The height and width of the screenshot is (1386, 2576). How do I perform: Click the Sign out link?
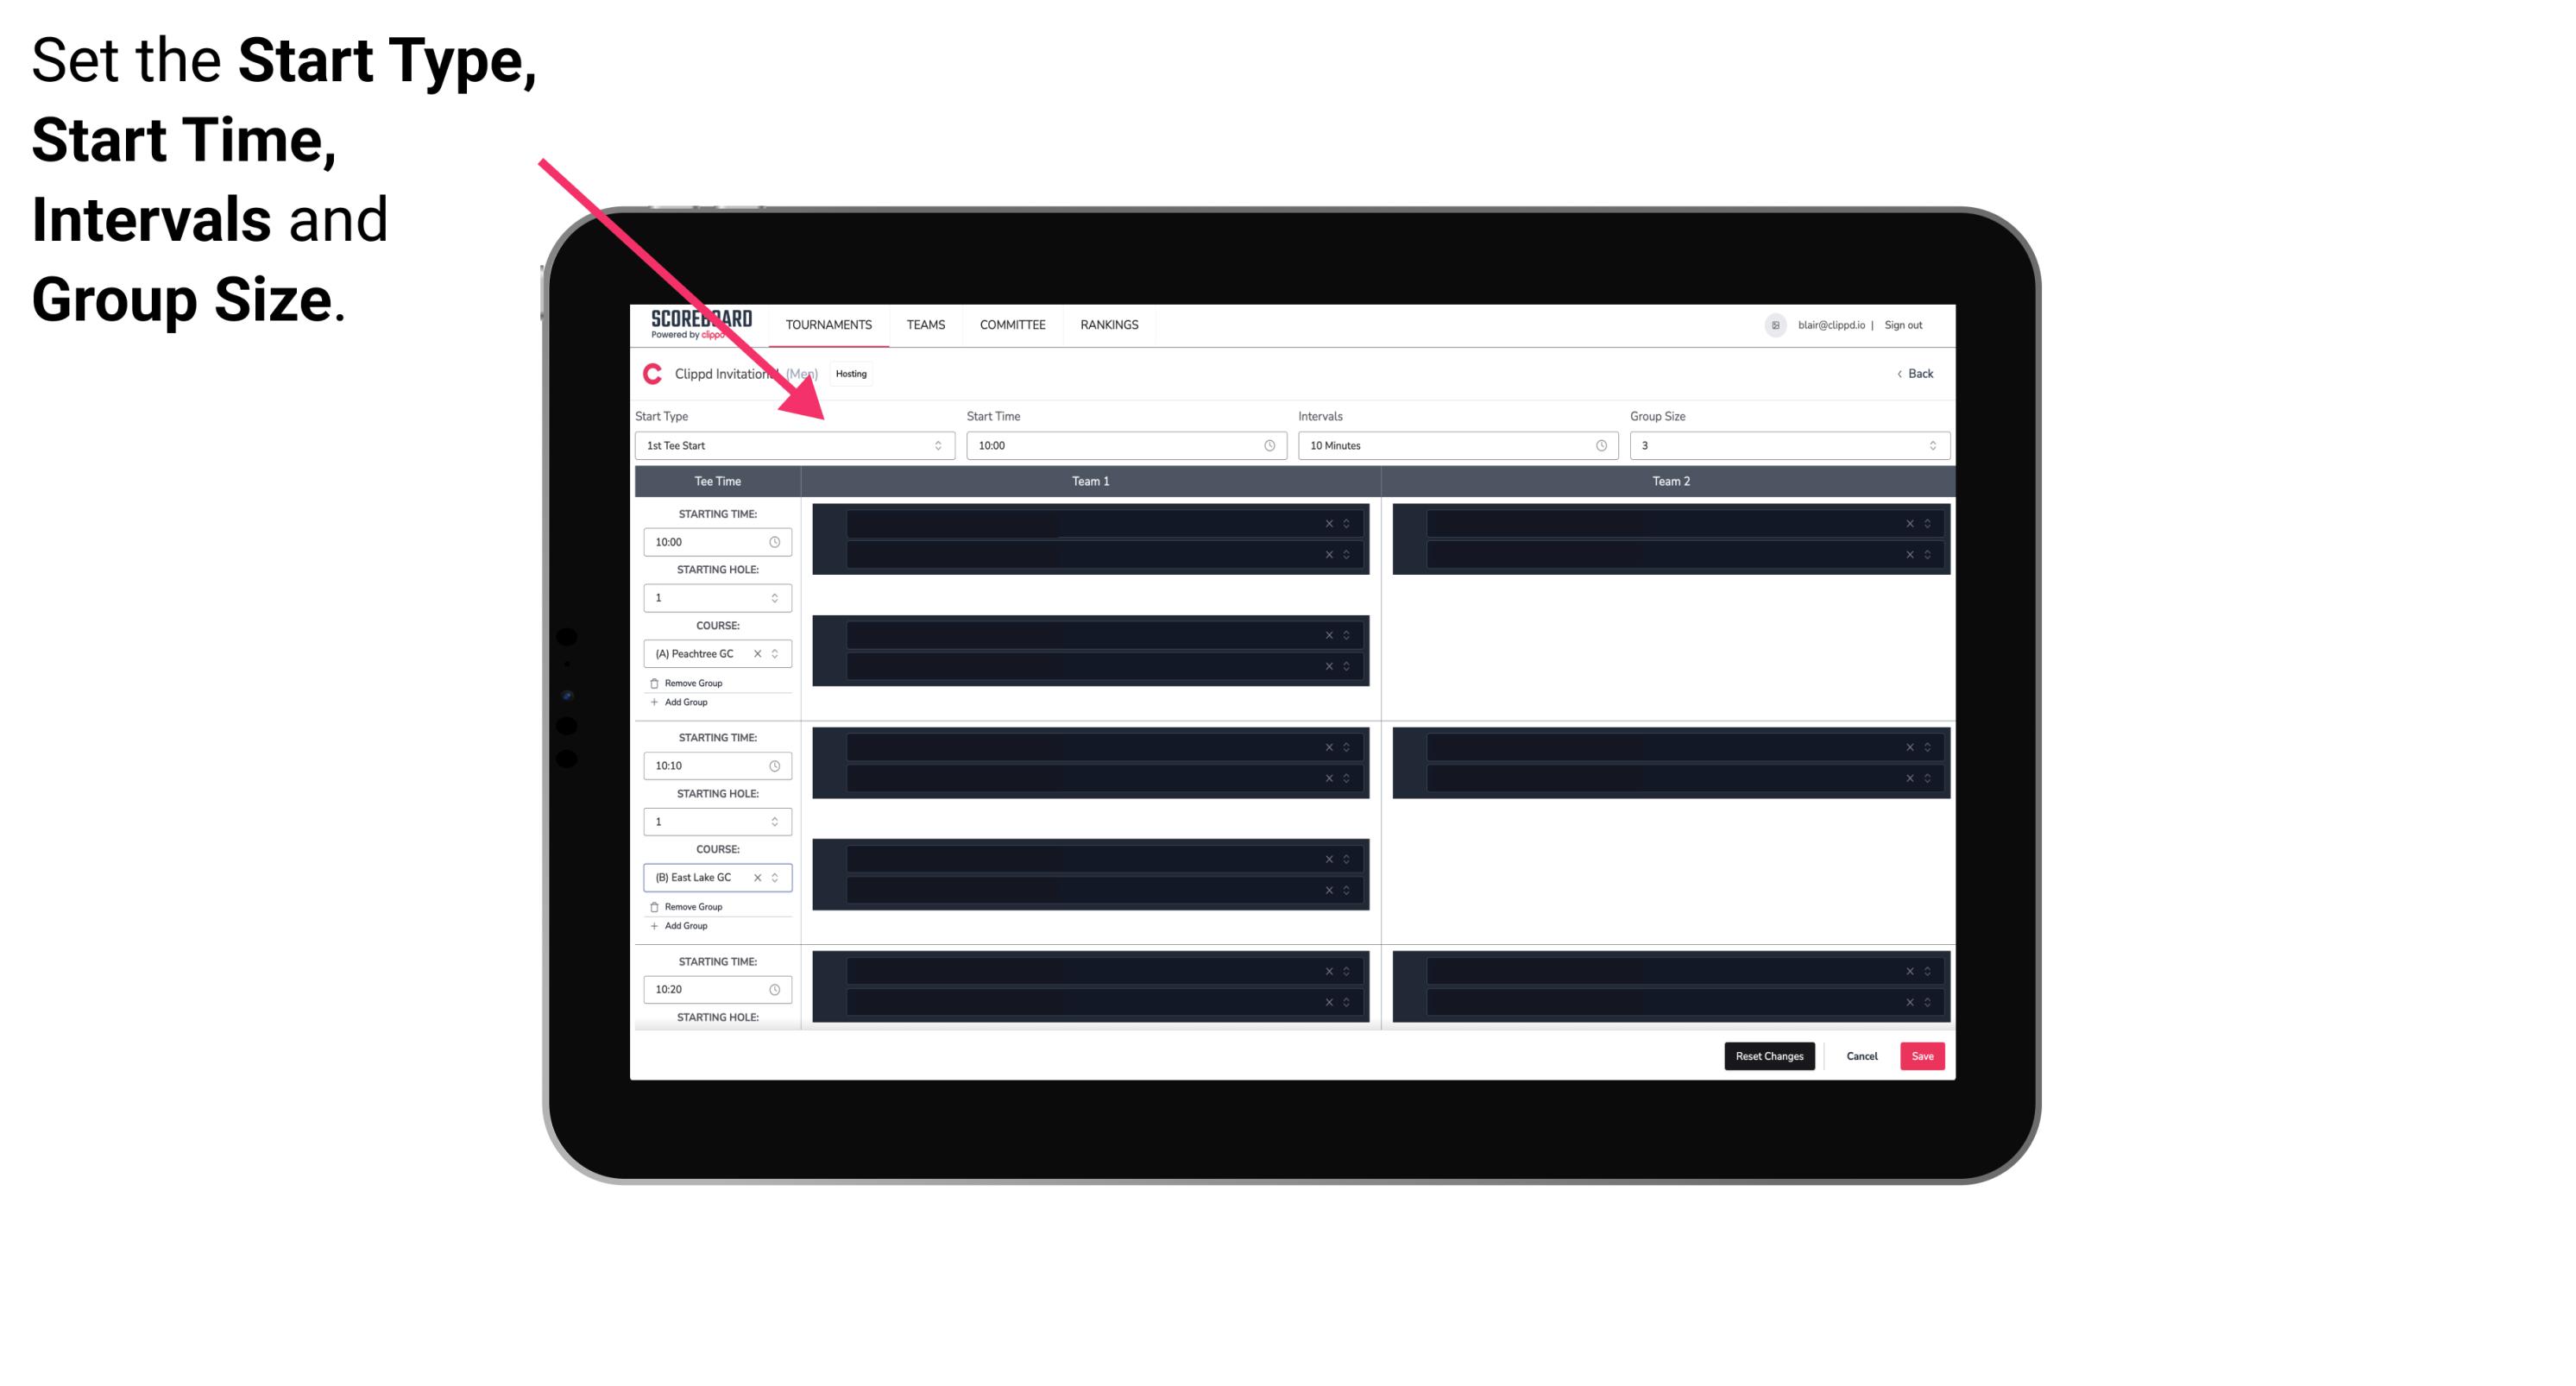point(1911,324)
